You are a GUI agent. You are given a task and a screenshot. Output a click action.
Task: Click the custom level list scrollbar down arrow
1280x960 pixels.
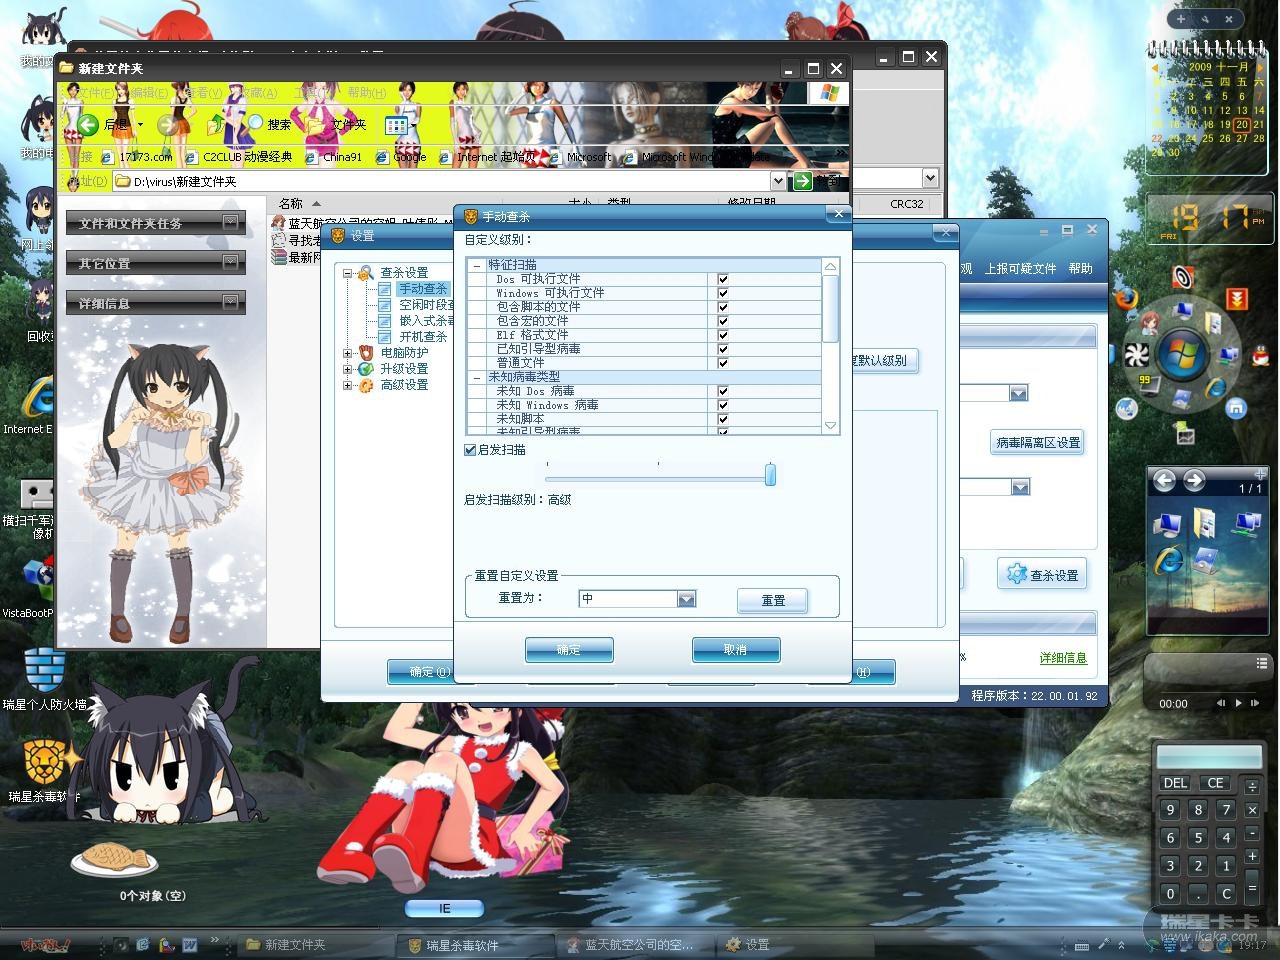coord(830,426)
